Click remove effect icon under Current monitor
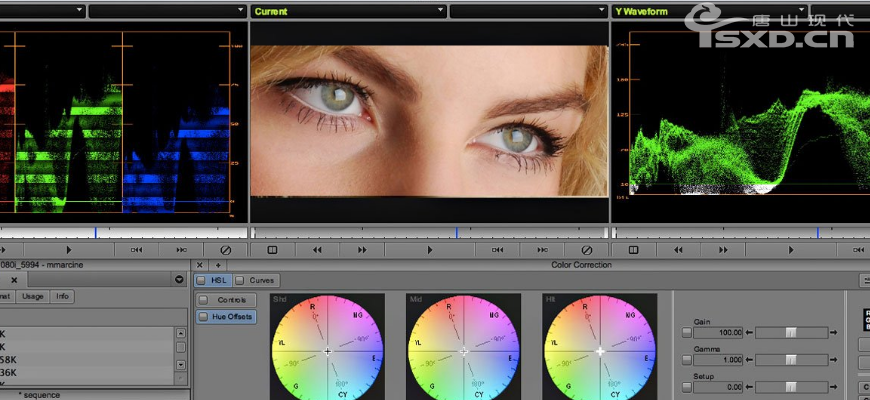 (587, 250)
